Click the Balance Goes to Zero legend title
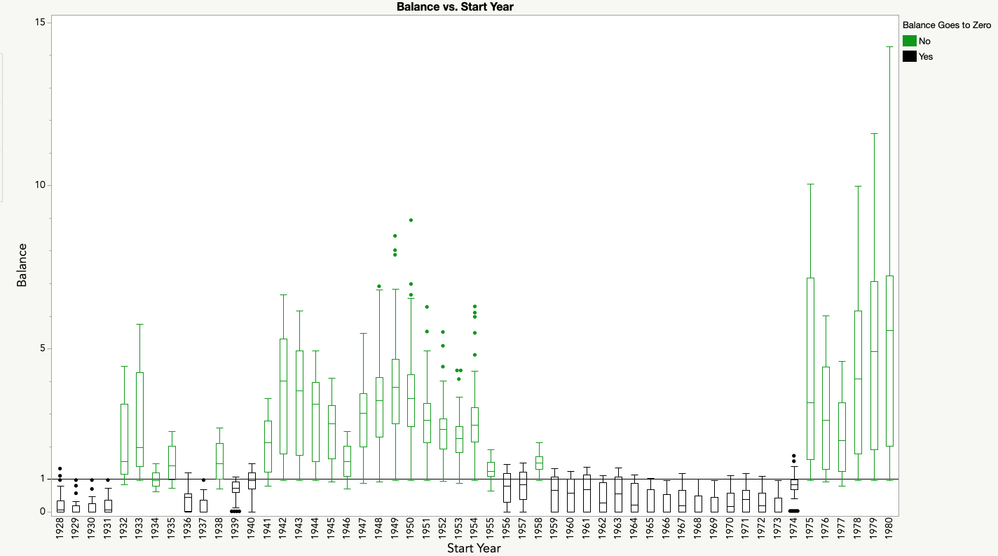This screenshot has height=556, width=998. (947, 25)
